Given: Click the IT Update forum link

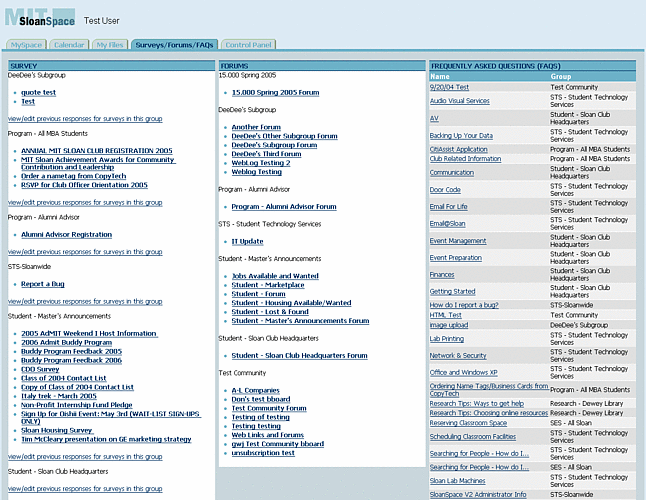Looking at the screenshot, I should click(247, 241).
